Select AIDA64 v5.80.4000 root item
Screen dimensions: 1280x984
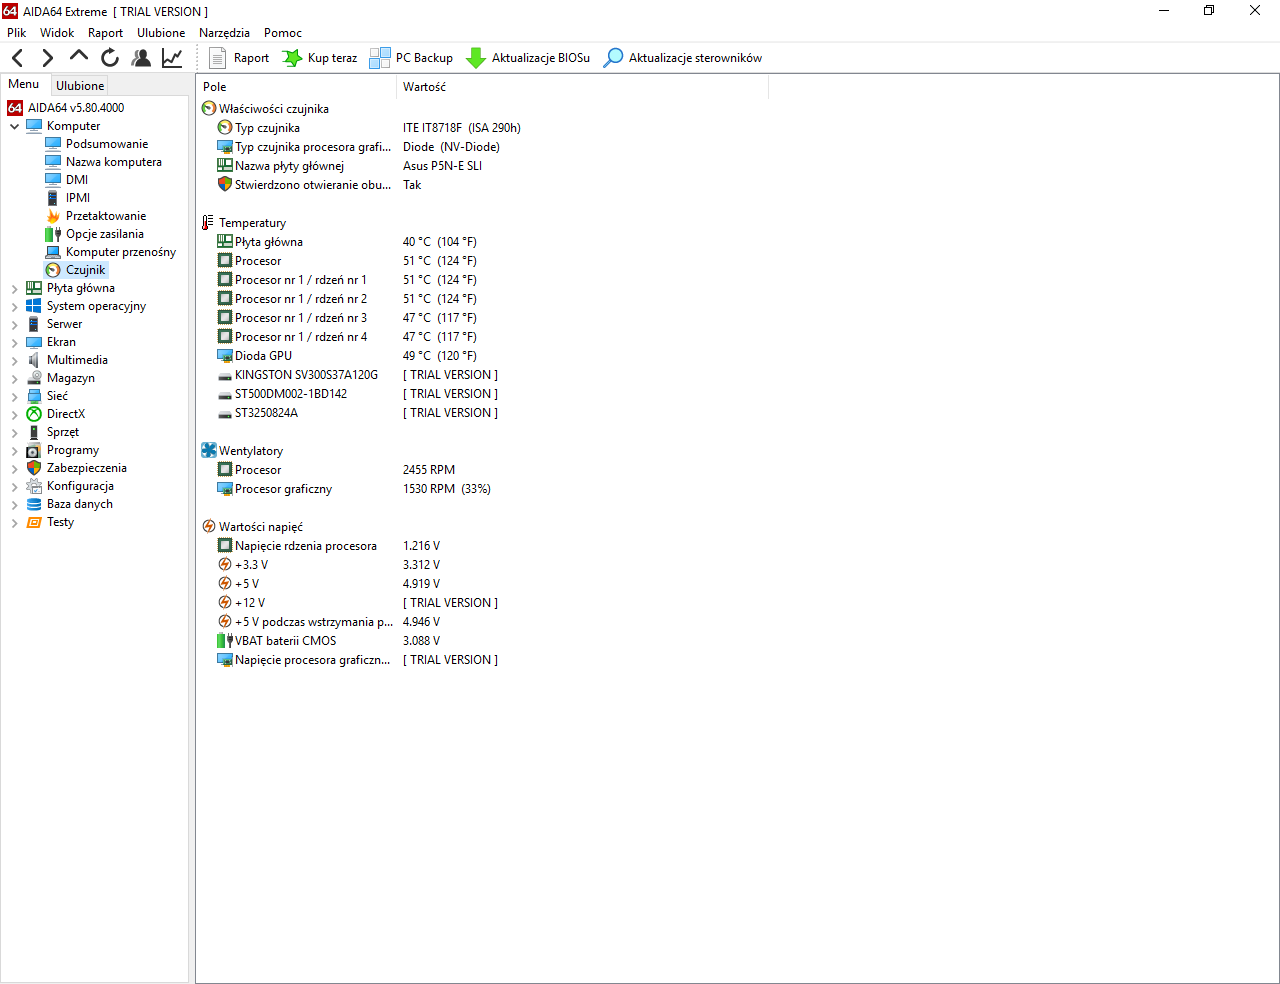66,108
